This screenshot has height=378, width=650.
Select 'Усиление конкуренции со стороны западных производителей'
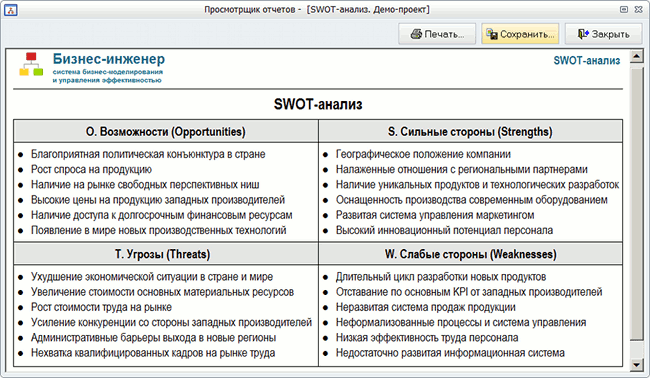171,322
